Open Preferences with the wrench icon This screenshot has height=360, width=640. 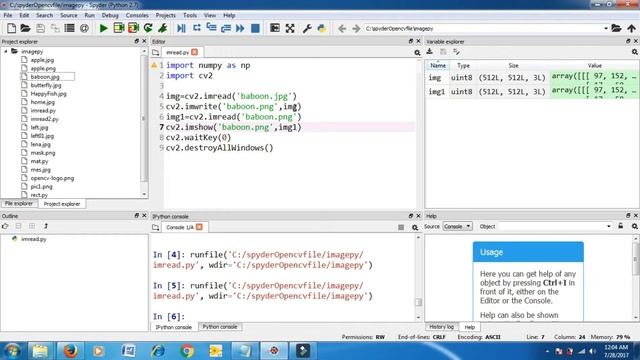(307, 28)
